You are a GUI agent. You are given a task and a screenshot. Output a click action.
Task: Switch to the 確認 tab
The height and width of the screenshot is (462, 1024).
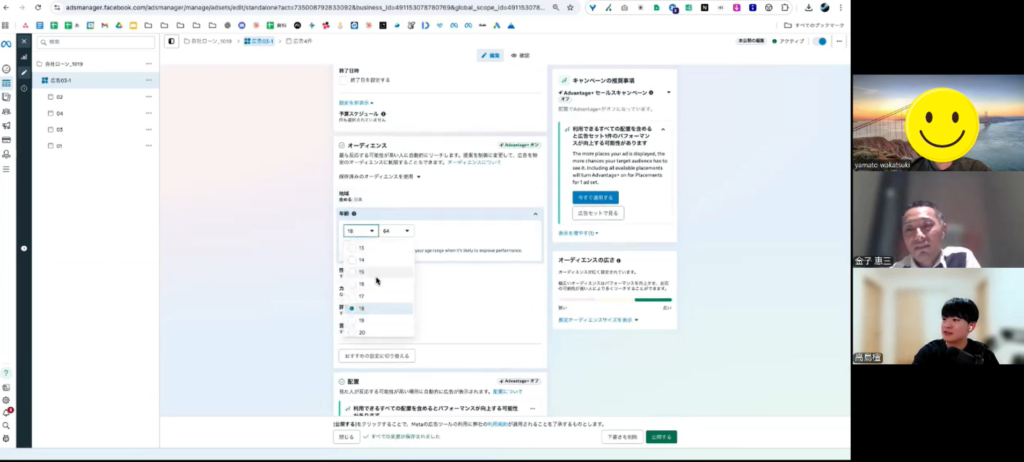tap(520, 55)
